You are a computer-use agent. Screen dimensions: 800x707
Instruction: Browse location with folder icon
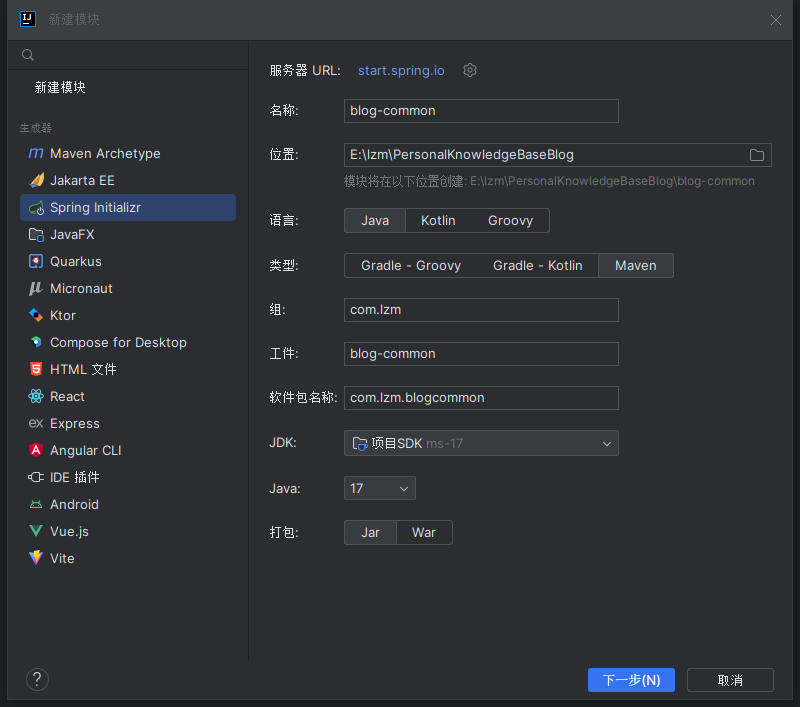[x=757, y=155]
